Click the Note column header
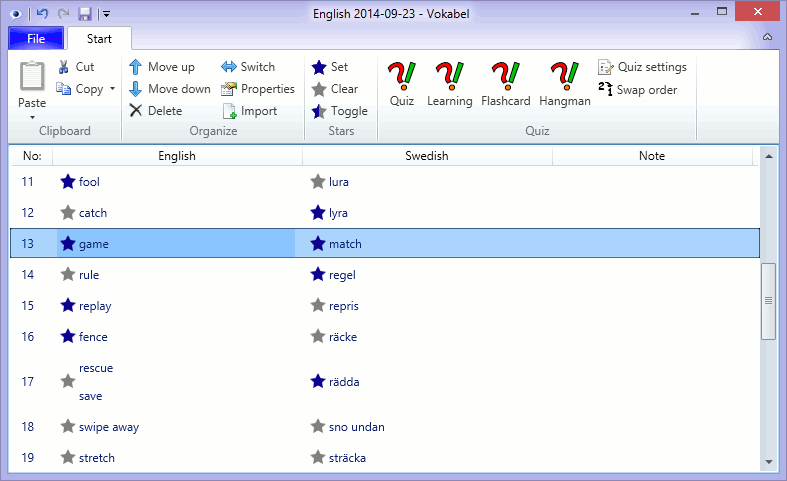Viewport: 787px width, 481px height. point(652,156)
